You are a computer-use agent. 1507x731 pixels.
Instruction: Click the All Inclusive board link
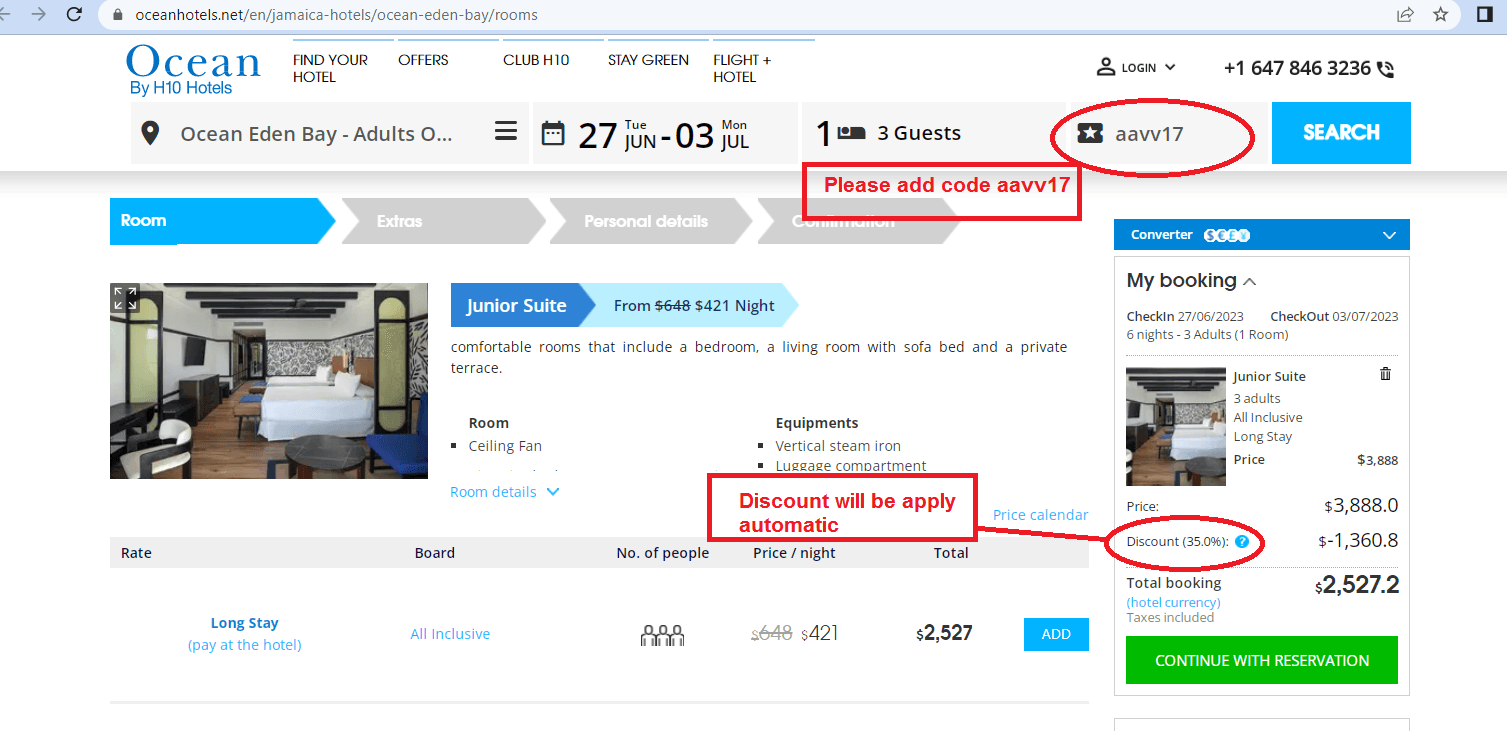coord(450,634)
